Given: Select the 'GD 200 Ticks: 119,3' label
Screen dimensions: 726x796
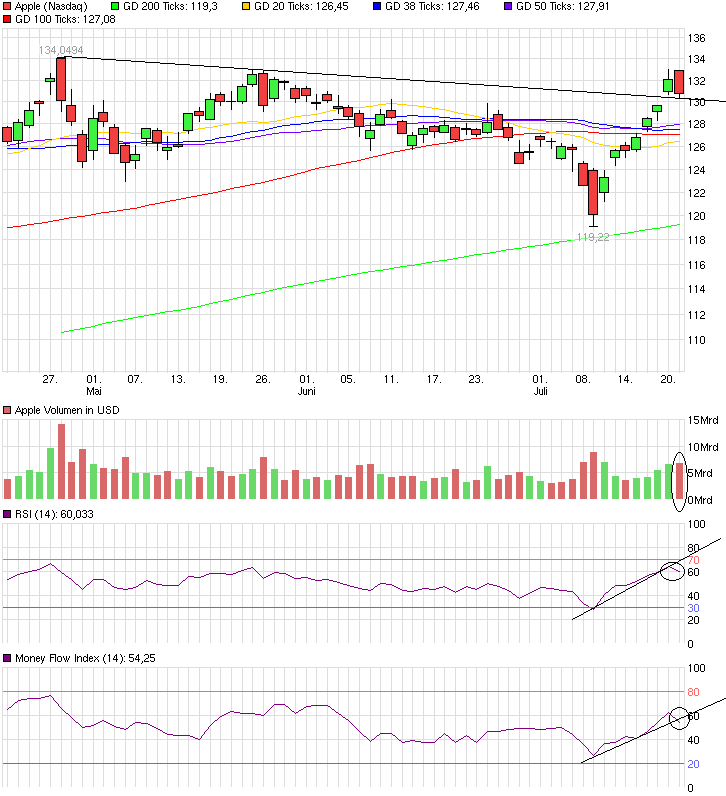Looking at the screenshot, I should (171, 7).
